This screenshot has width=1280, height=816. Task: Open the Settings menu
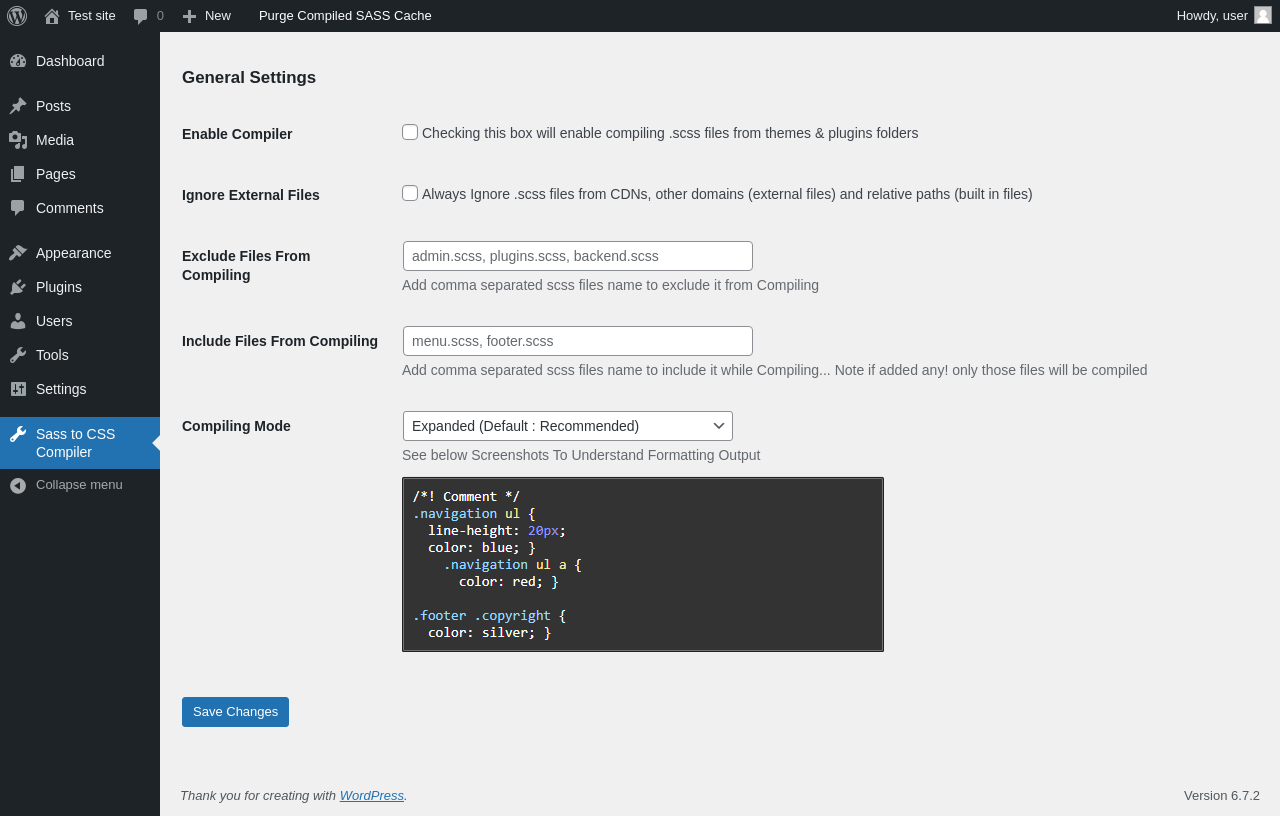(x=80, y=389)
